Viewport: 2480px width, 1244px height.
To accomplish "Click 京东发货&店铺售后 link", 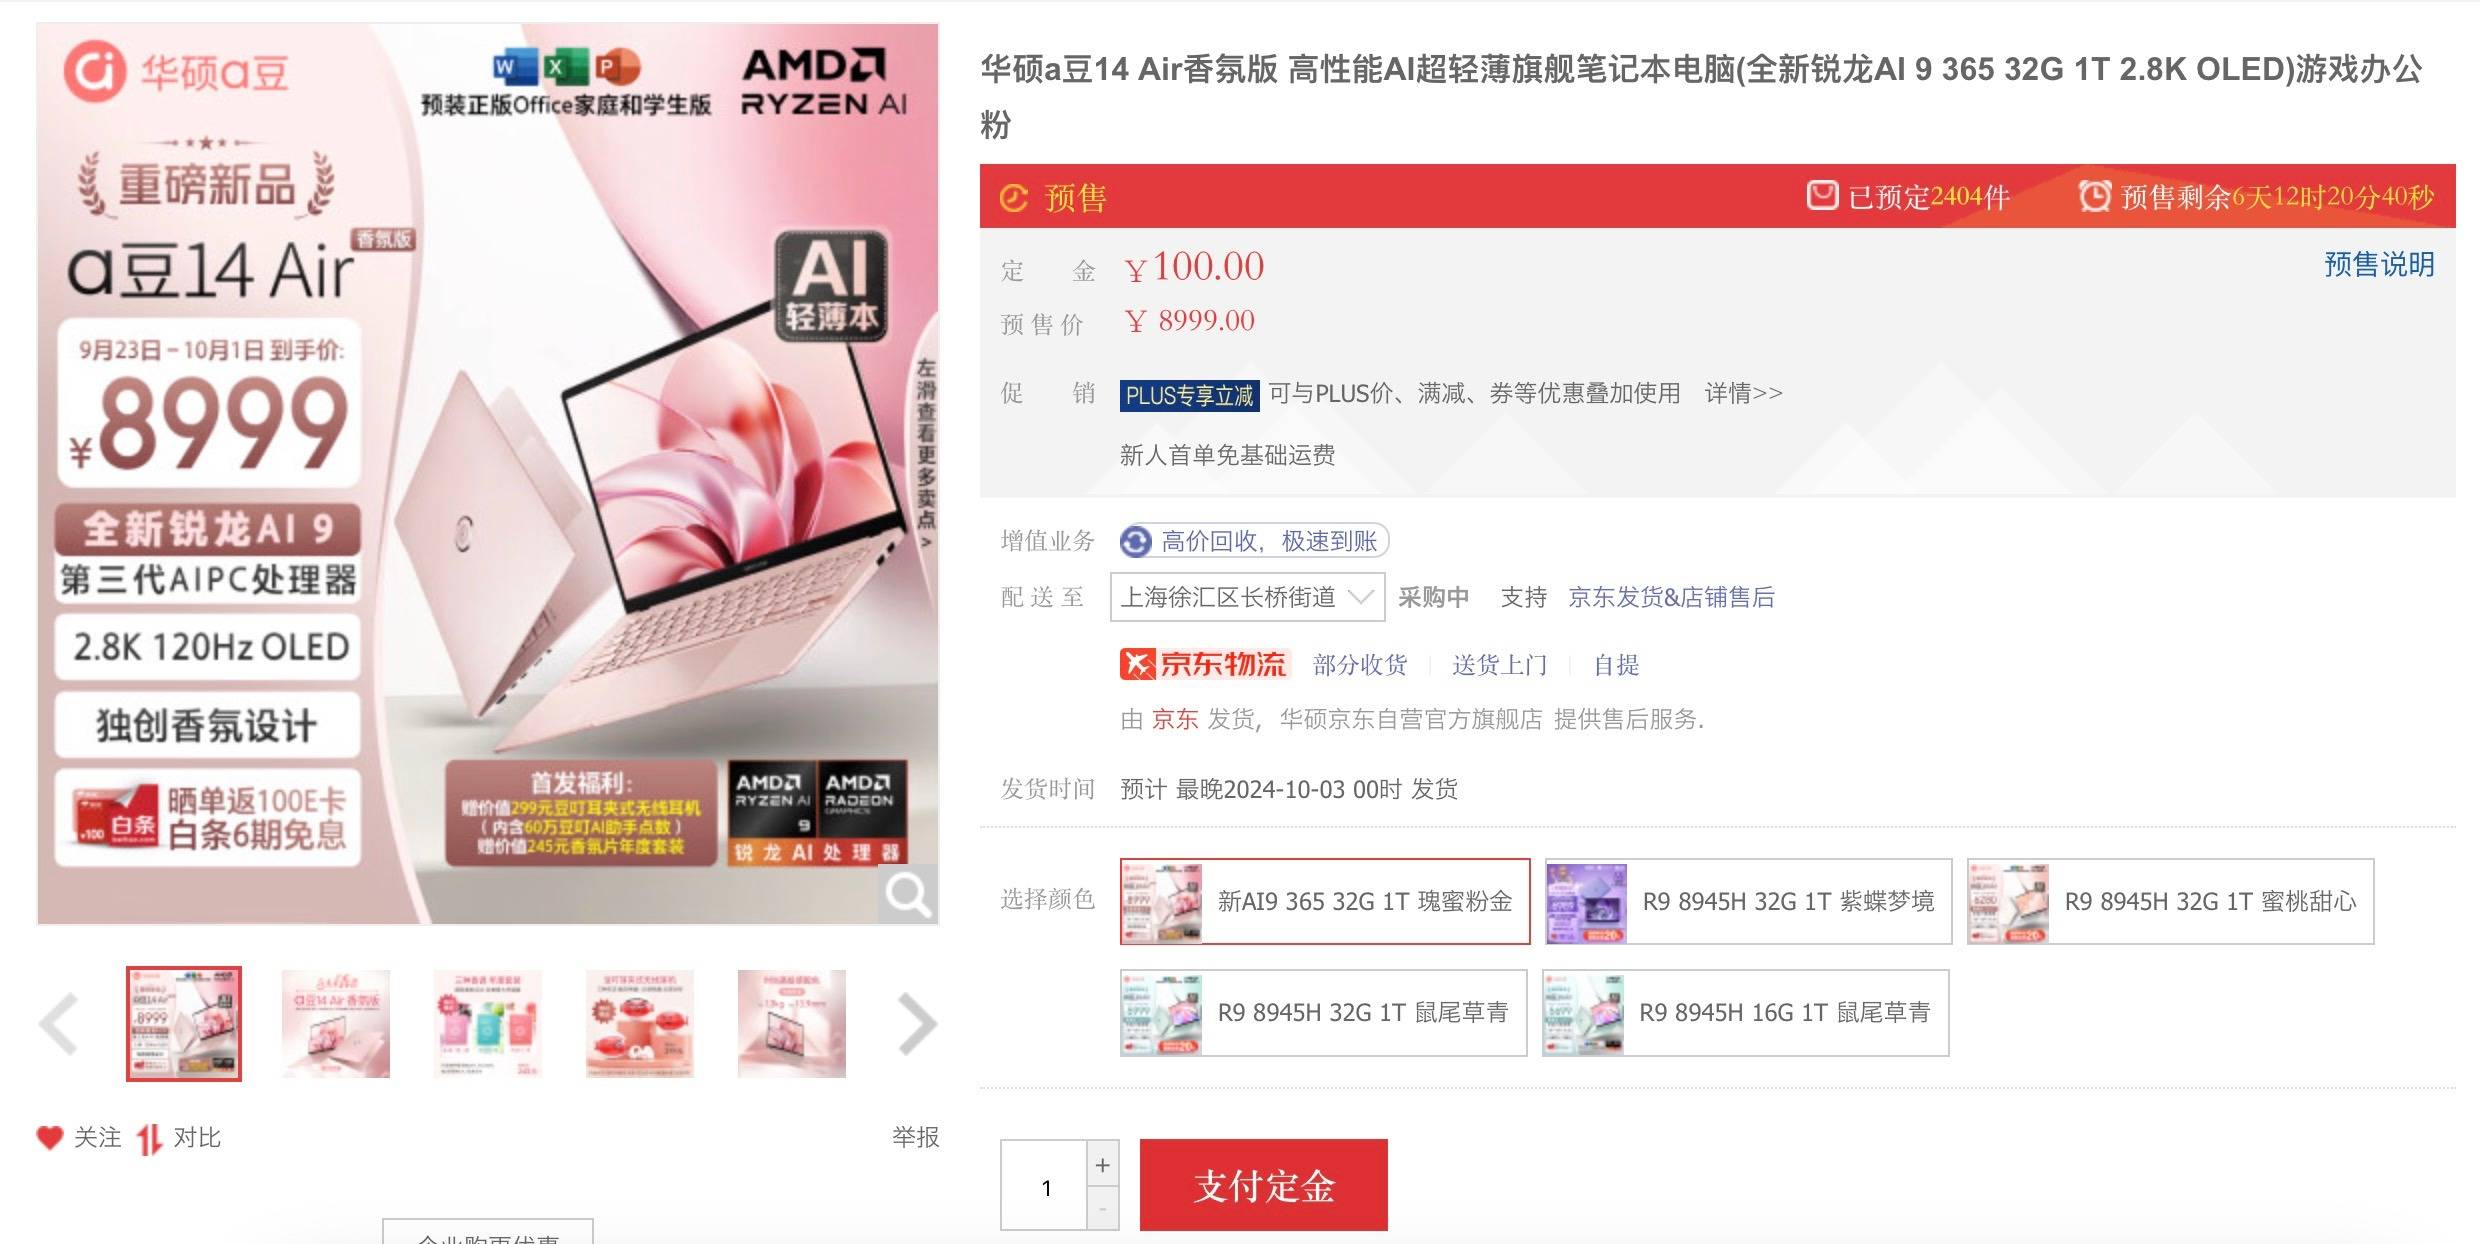I will pos(1671,598).
